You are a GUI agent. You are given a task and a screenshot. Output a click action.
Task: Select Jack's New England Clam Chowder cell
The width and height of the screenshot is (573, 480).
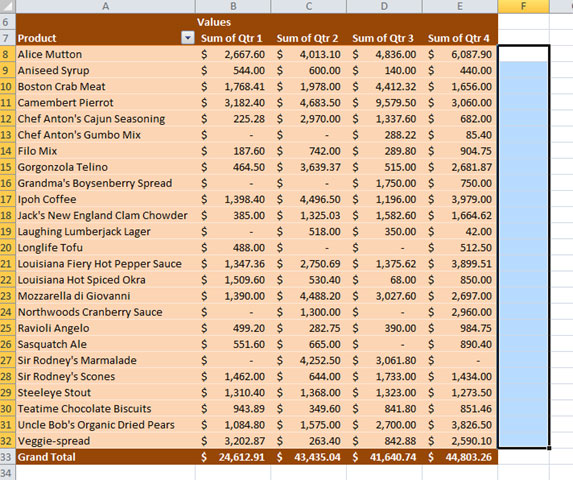pos(106,215)
